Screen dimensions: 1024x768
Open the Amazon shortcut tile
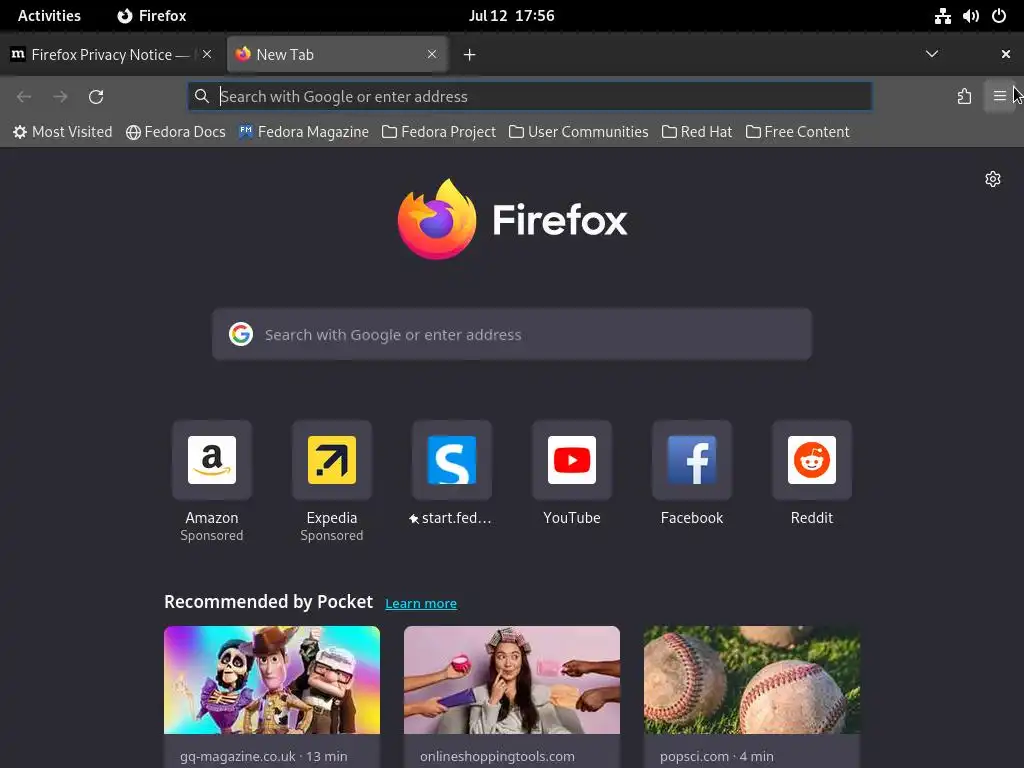(212, 460)
